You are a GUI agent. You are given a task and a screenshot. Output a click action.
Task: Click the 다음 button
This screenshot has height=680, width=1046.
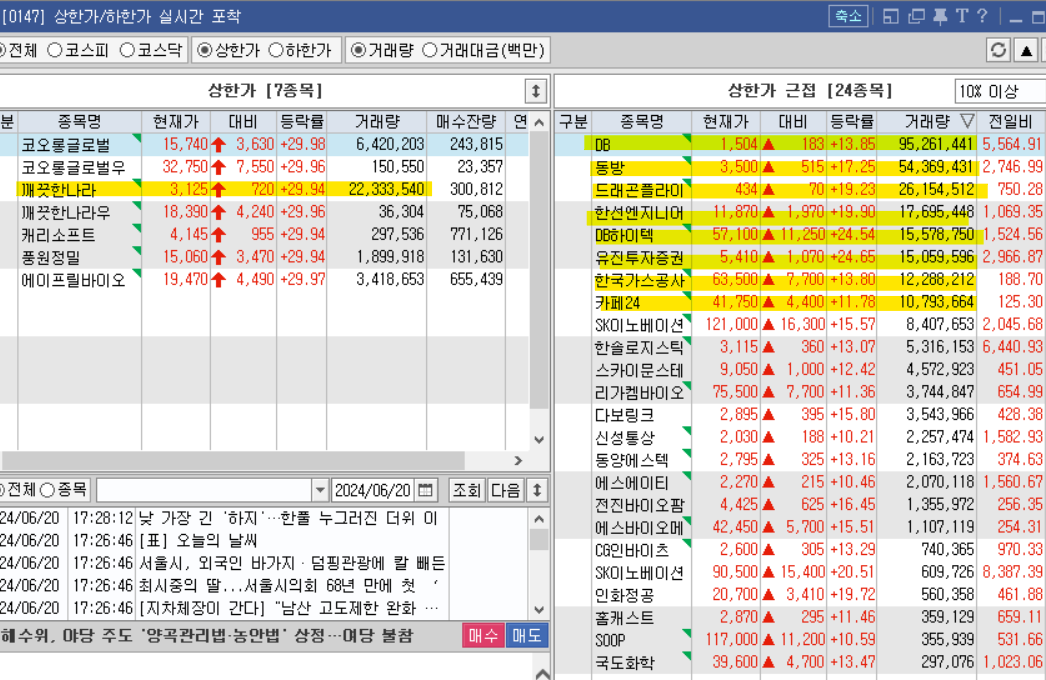(505, 490)
